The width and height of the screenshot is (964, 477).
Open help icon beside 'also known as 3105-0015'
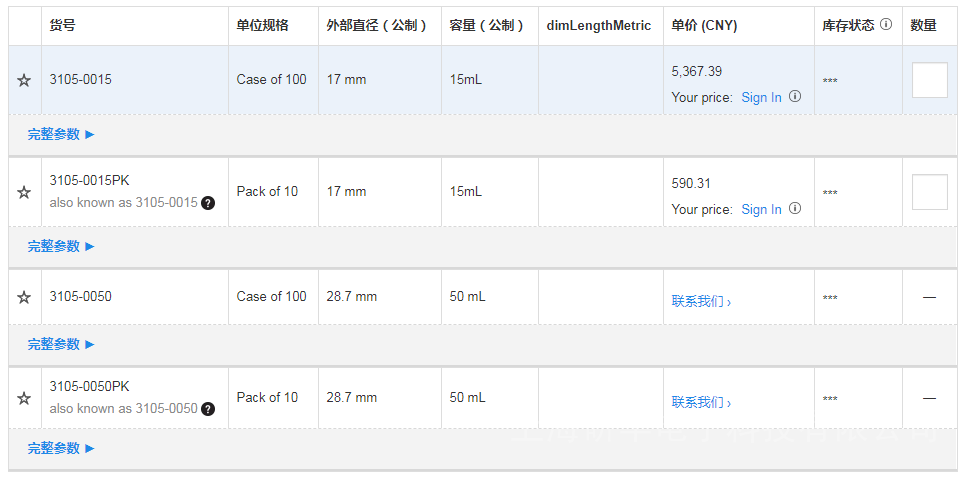(208, 203)
